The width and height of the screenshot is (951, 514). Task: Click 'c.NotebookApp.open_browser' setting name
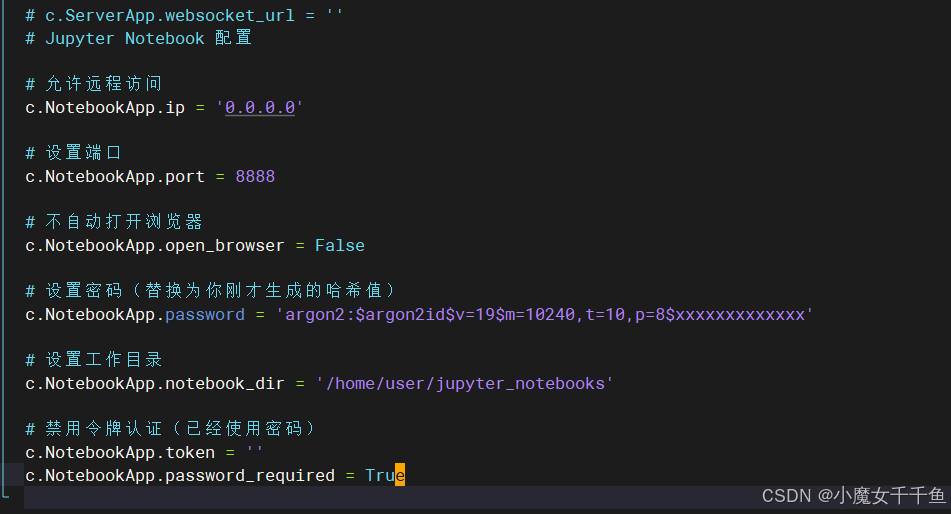tap(155, 246)
